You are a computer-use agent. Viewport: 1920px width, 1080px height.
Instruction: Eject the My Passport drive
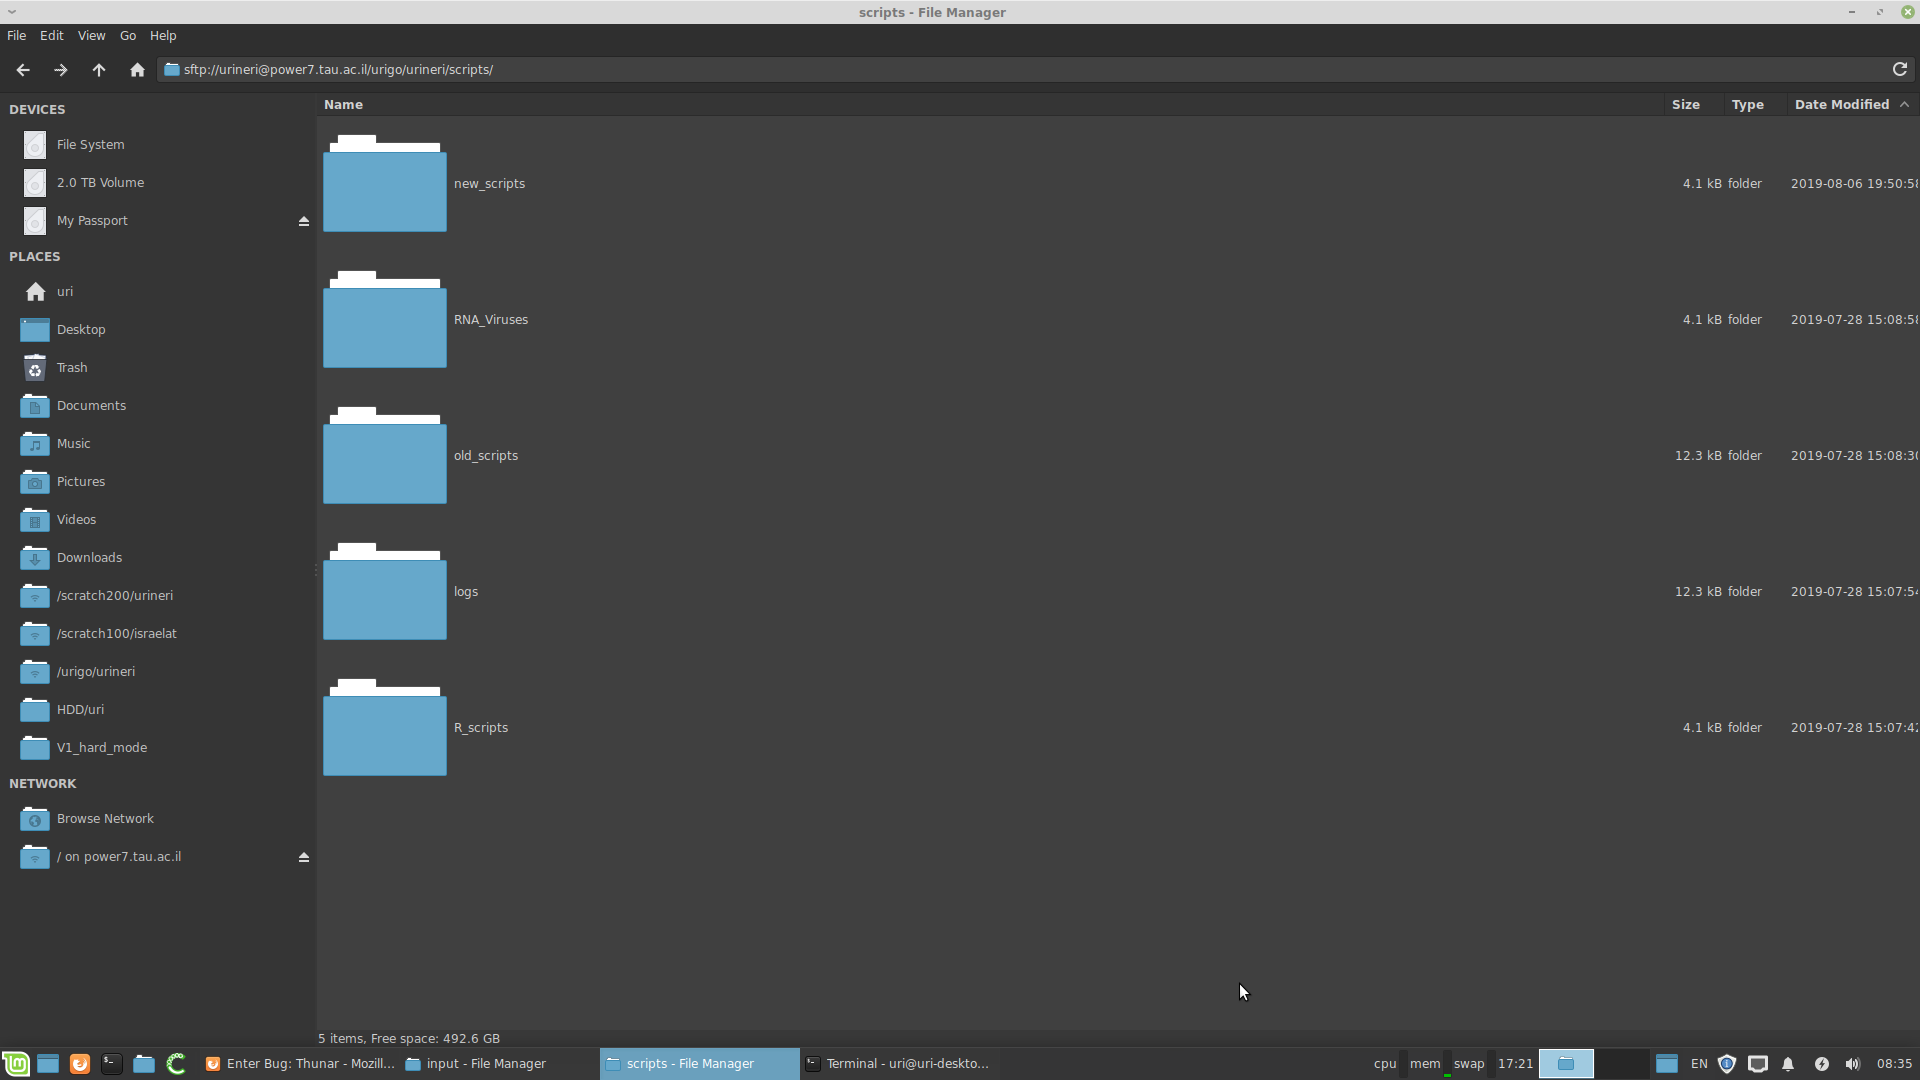[x=304, y=221]
